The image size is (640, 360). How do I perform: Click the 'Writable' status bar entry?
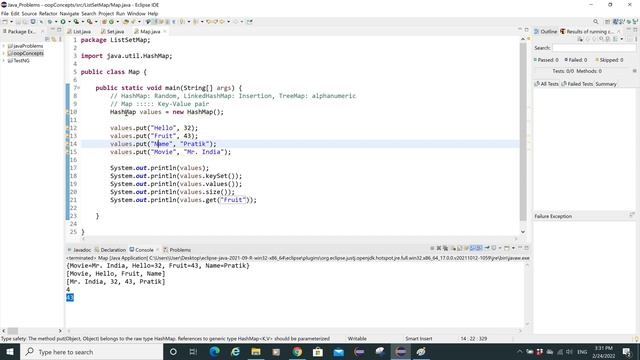tap(357, 338)
